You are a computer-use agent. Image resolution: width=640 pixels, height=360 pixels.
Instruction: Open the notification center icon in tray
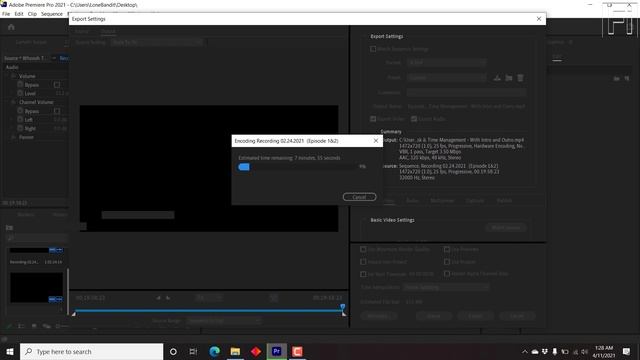(x=626, y=351)
